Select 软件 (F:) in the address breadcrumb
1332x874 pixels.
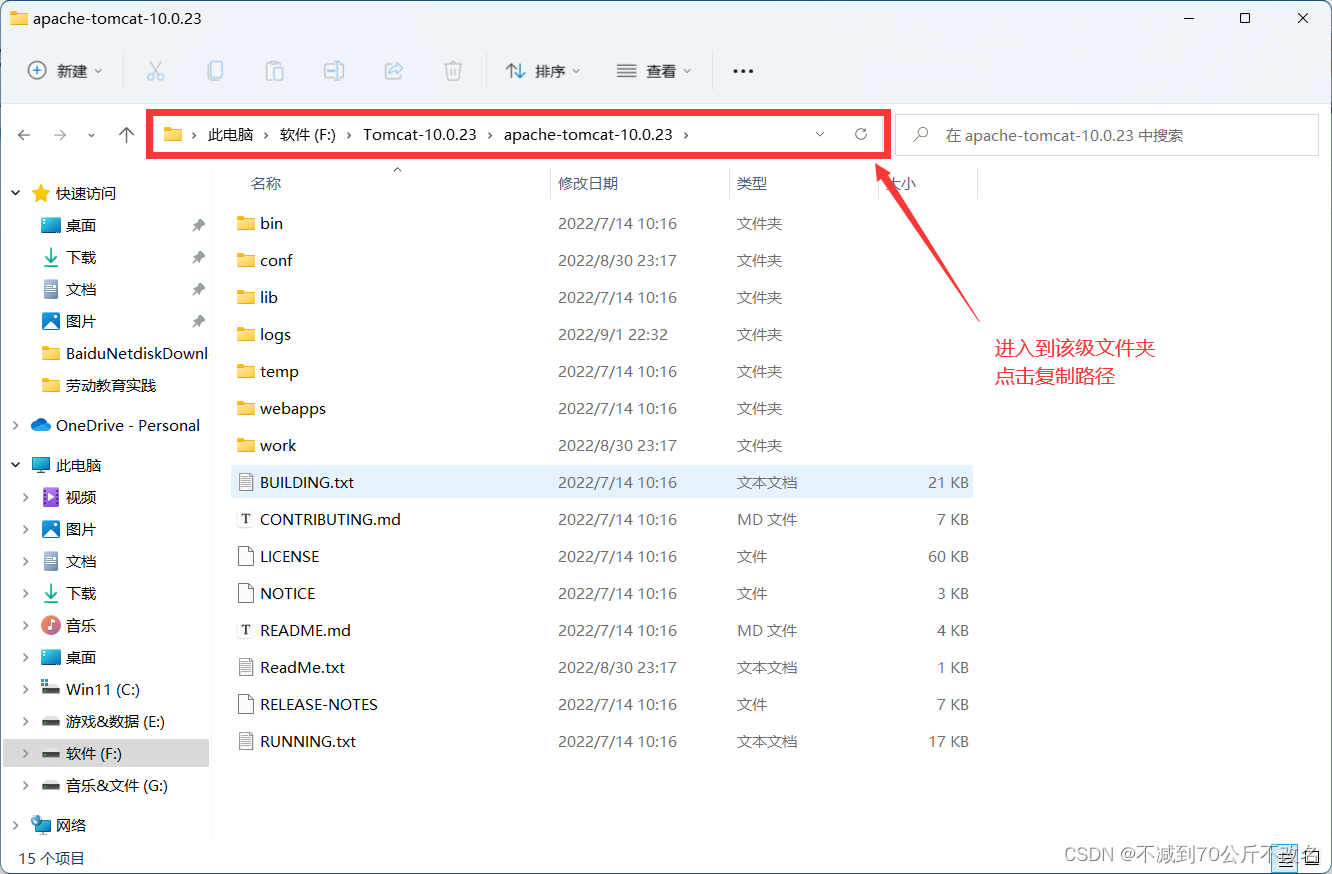307,134
